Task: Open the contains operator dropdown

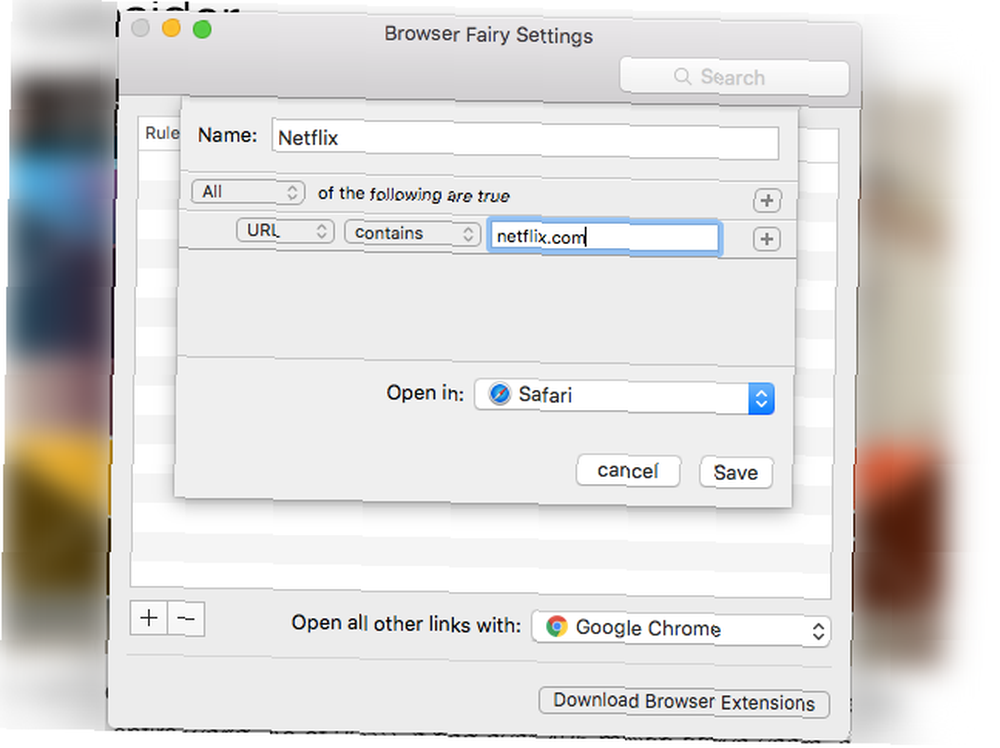Action: pos(412,233)
